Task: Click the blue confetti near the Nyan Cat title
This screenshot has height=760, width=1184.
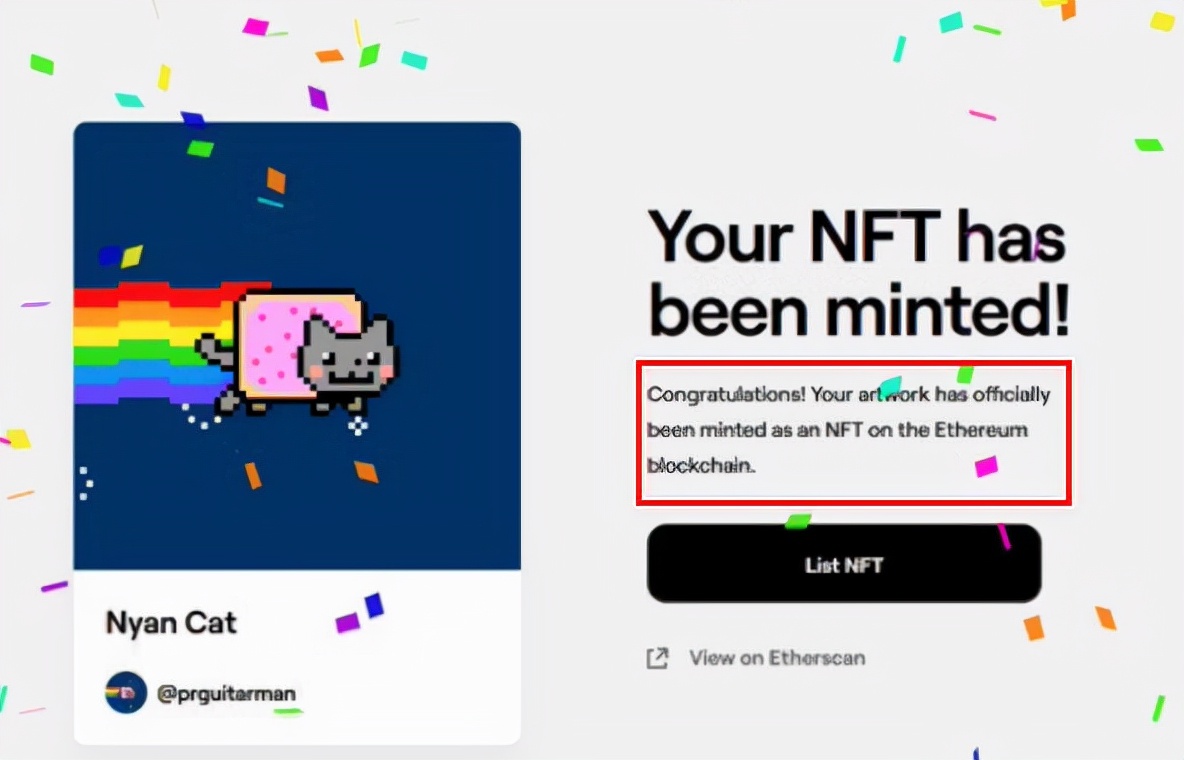Action: click(x=374, y=605)
